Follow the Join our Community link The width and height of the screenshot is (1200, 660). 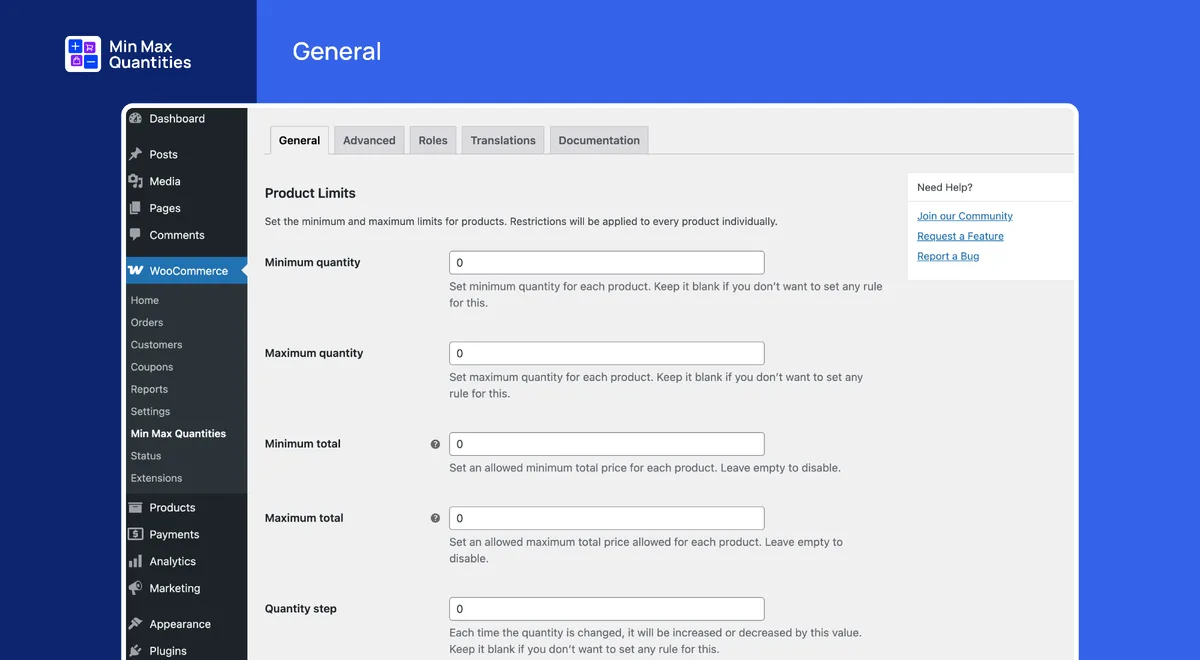coord(965,216)
